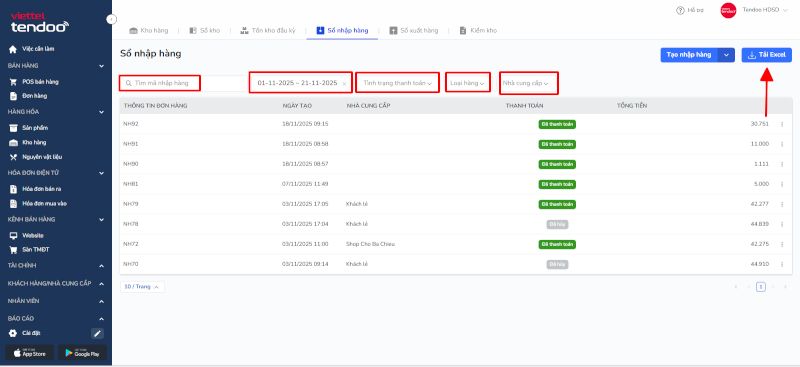Click the Tạo nhập hàng button

click(x=689, y=55)
